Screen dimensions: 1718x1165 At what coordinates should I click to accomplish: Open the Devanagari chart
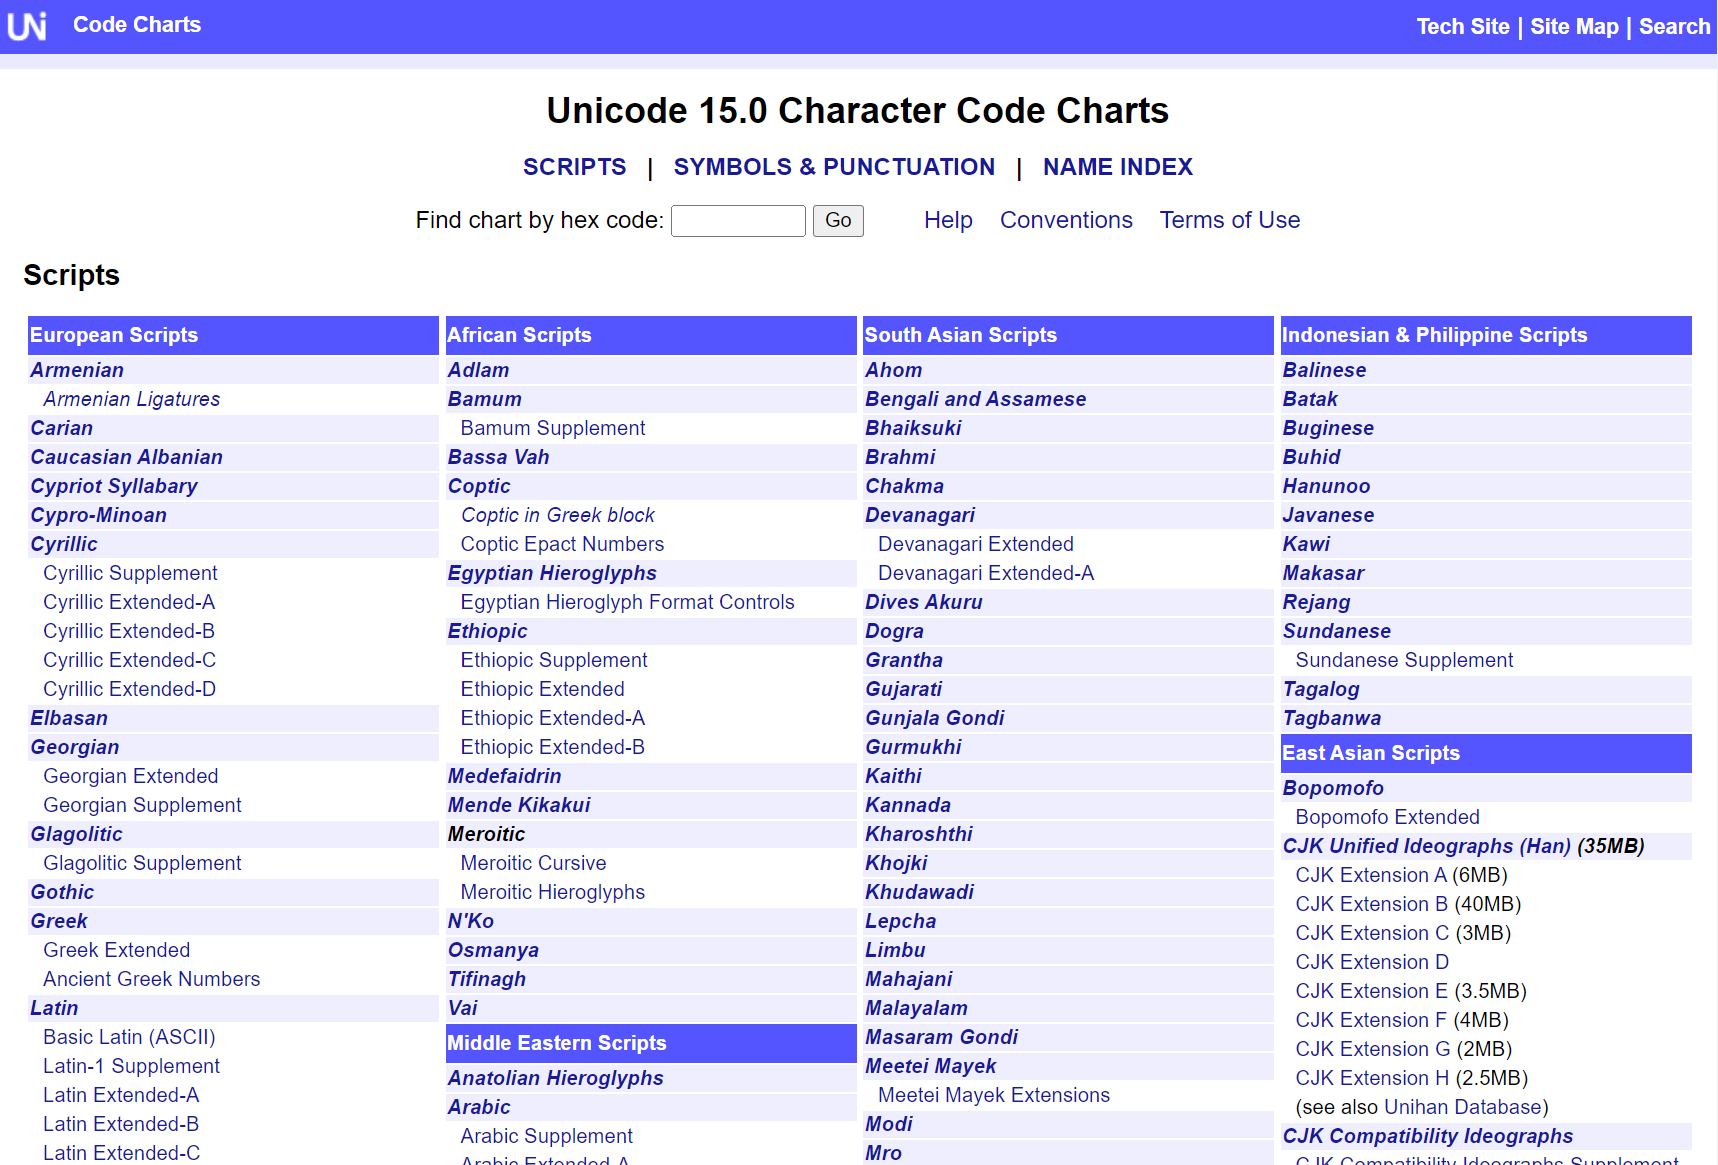click(x=920, y=515)
